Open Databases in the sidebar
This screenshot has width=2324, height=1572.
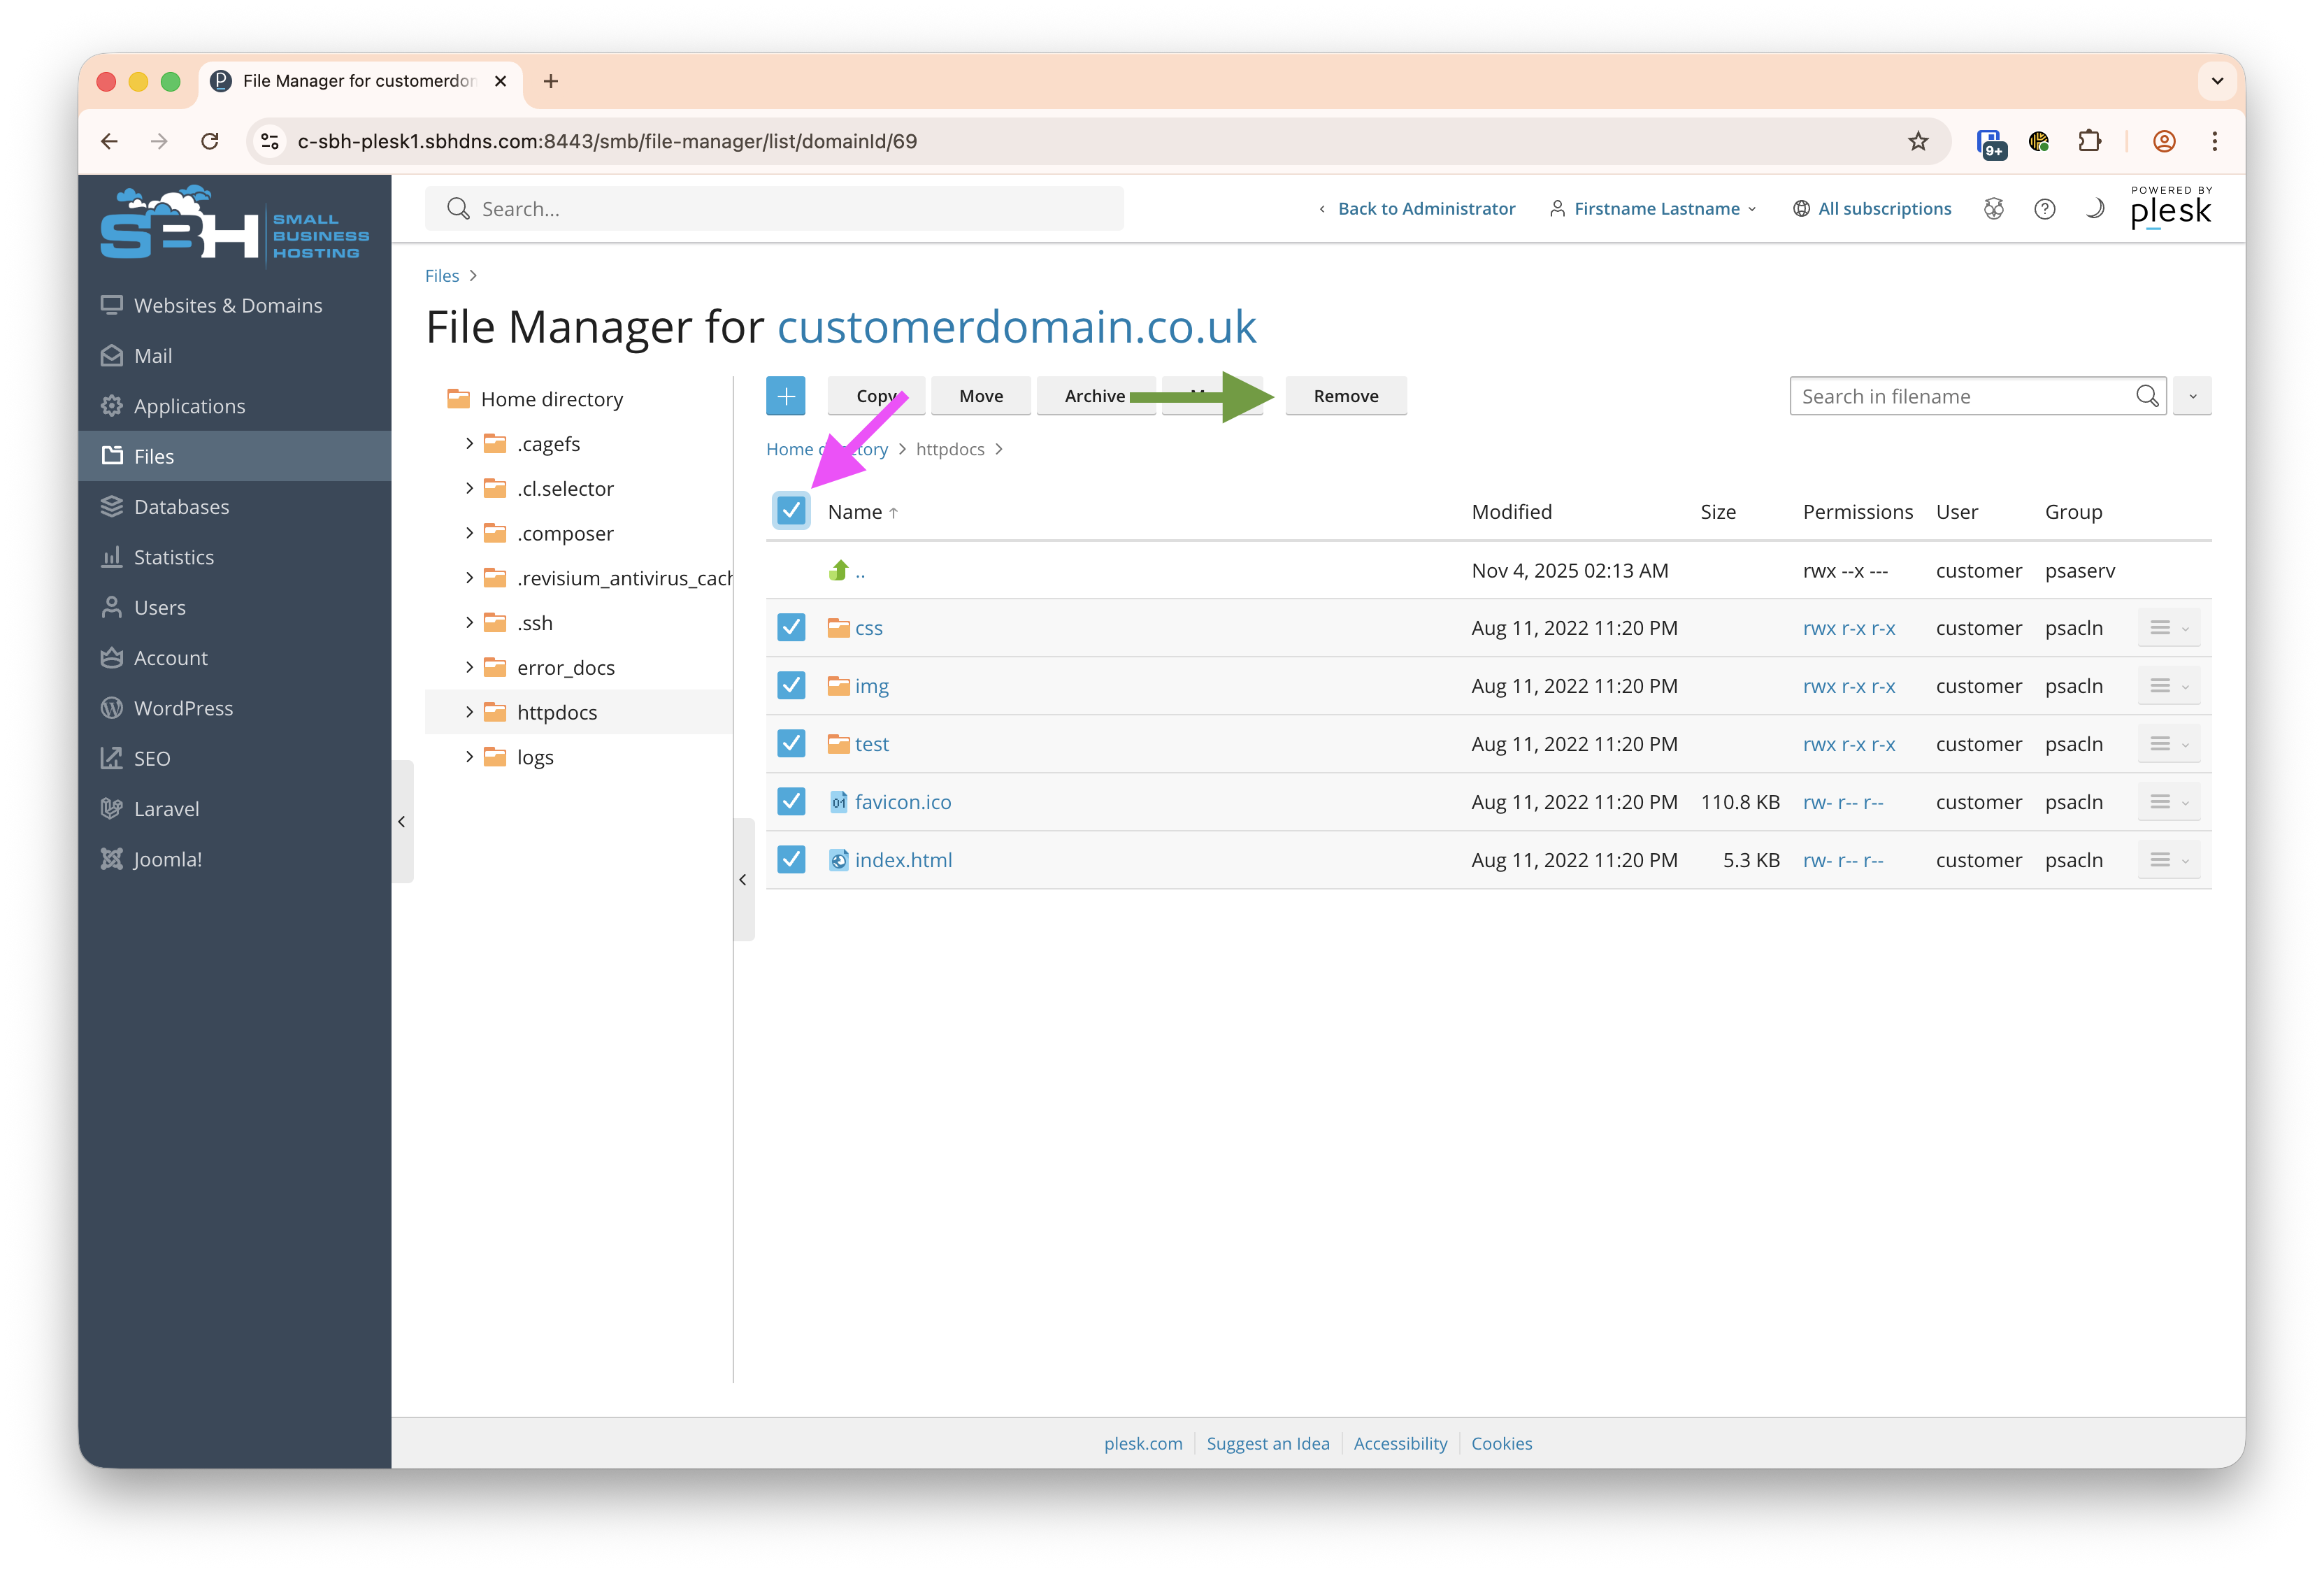click(x=182, y=507)
